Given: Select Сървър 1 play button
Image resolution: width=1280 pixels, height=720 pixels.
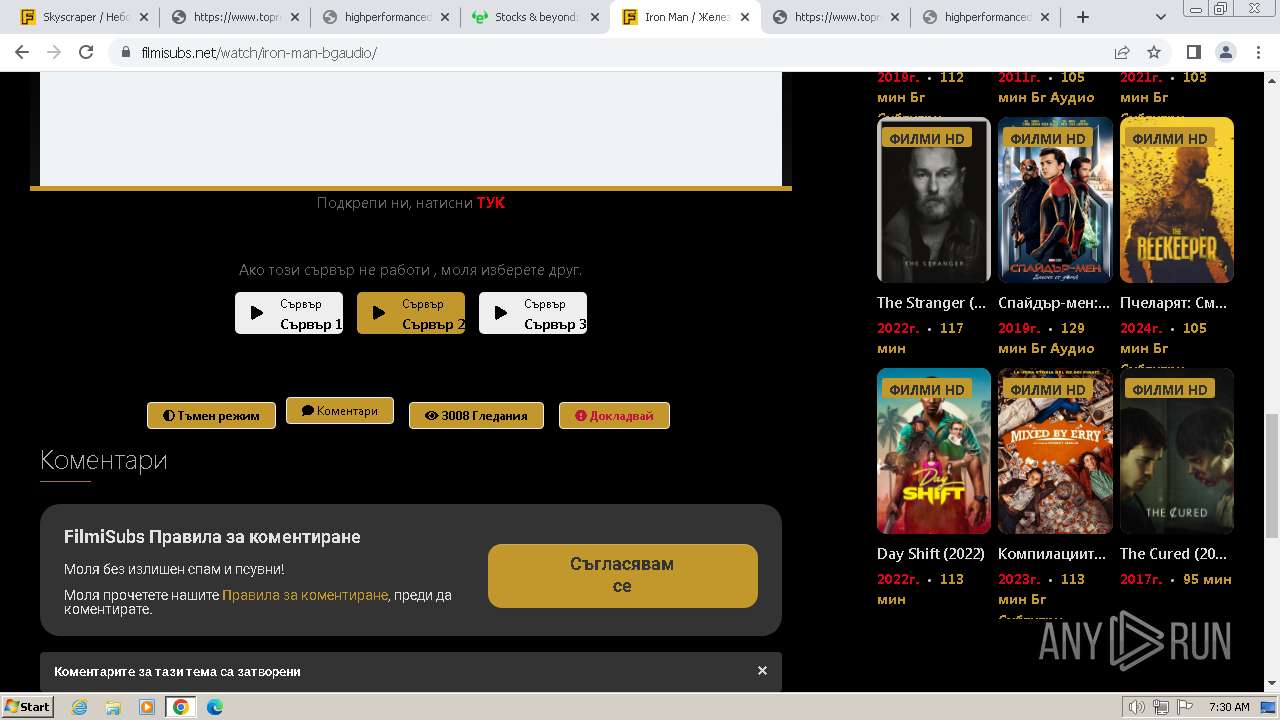Looking at the screenshot, I should (289, 313).
